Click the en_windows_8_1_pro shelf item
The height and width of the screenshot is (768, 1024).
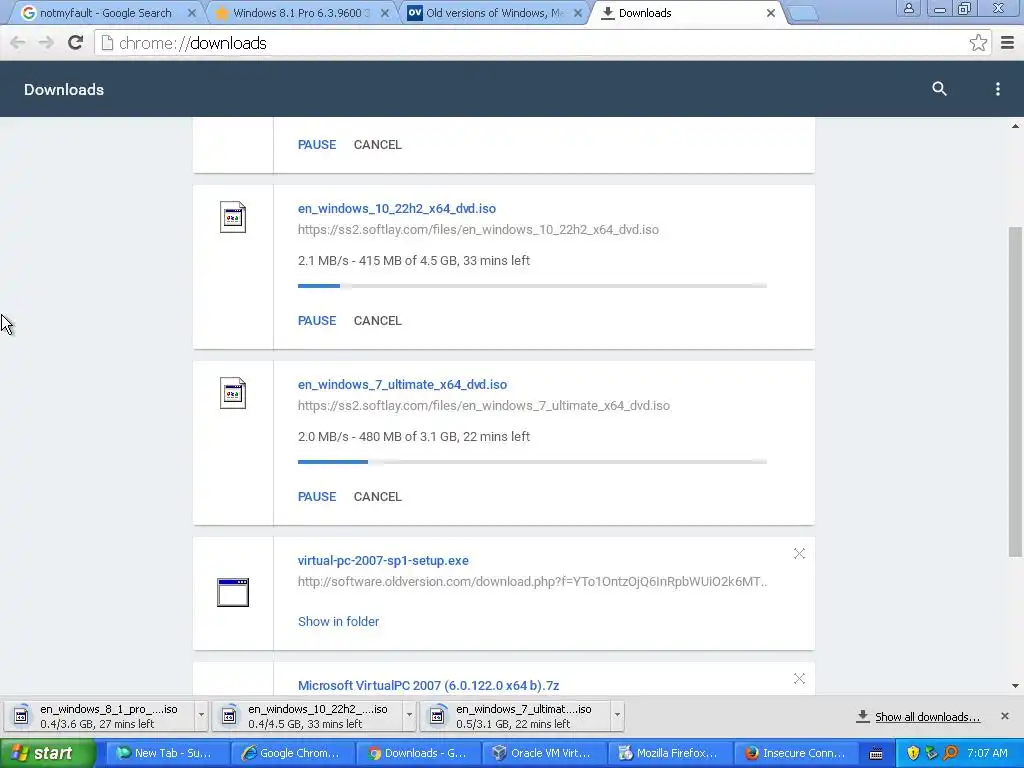[100, 716]
